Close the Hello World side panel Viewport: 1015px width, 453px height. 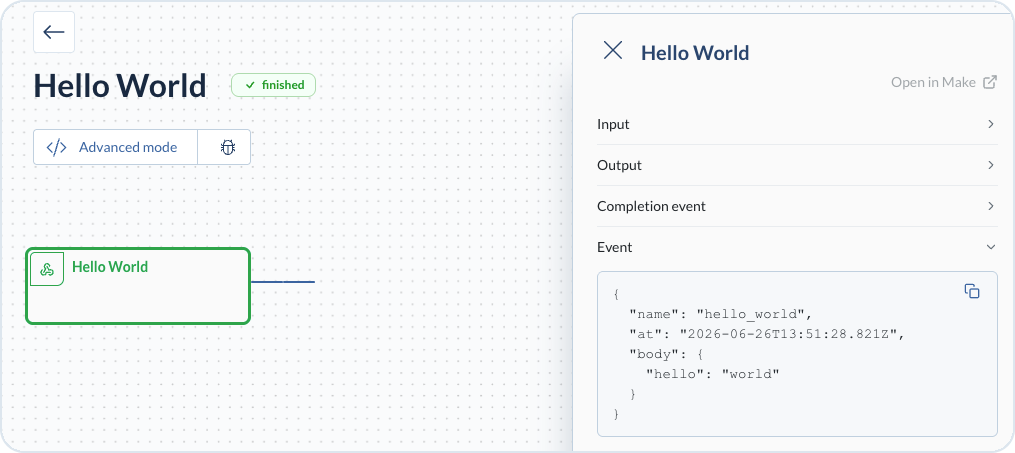tap(612, 50)
